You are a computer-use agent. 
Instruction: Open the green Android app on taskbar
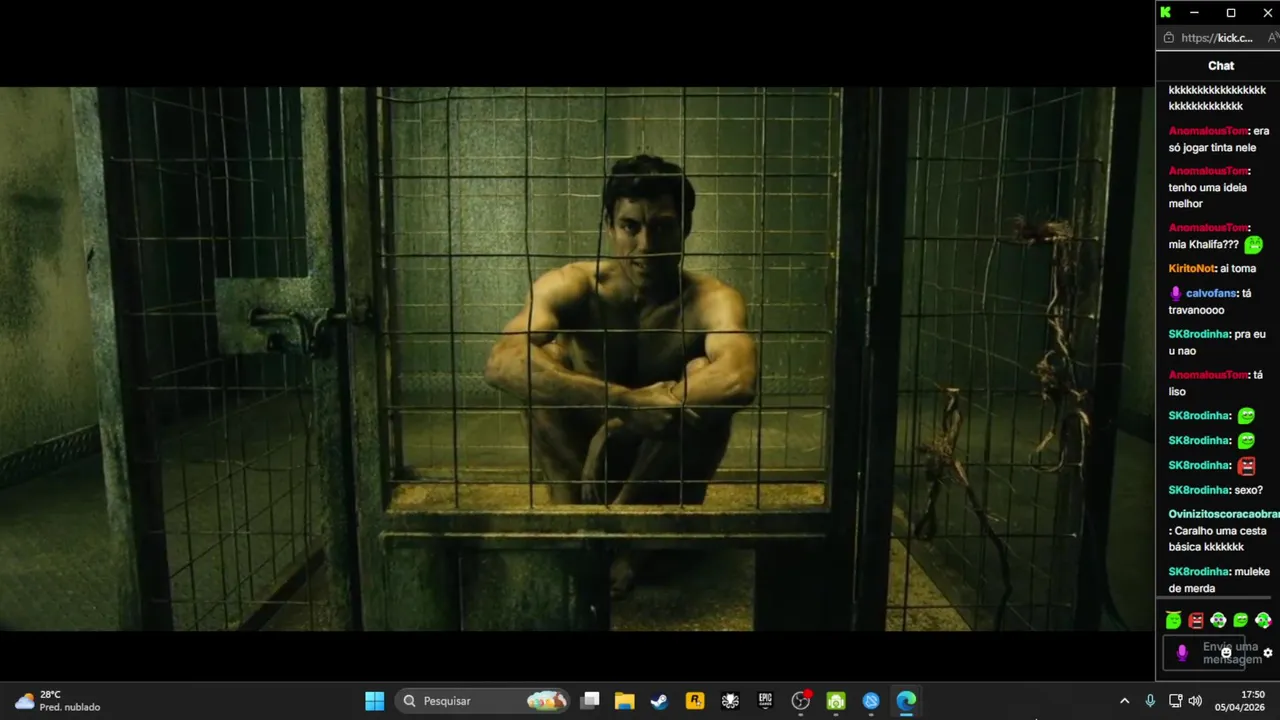(x=836, y=701)
